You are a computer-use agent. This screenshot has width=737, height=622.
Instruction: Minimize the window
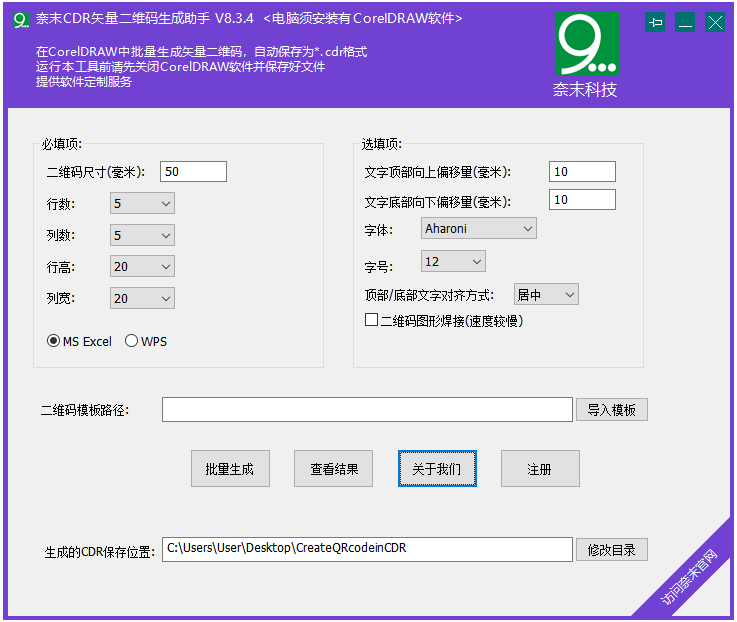(685, 22)
